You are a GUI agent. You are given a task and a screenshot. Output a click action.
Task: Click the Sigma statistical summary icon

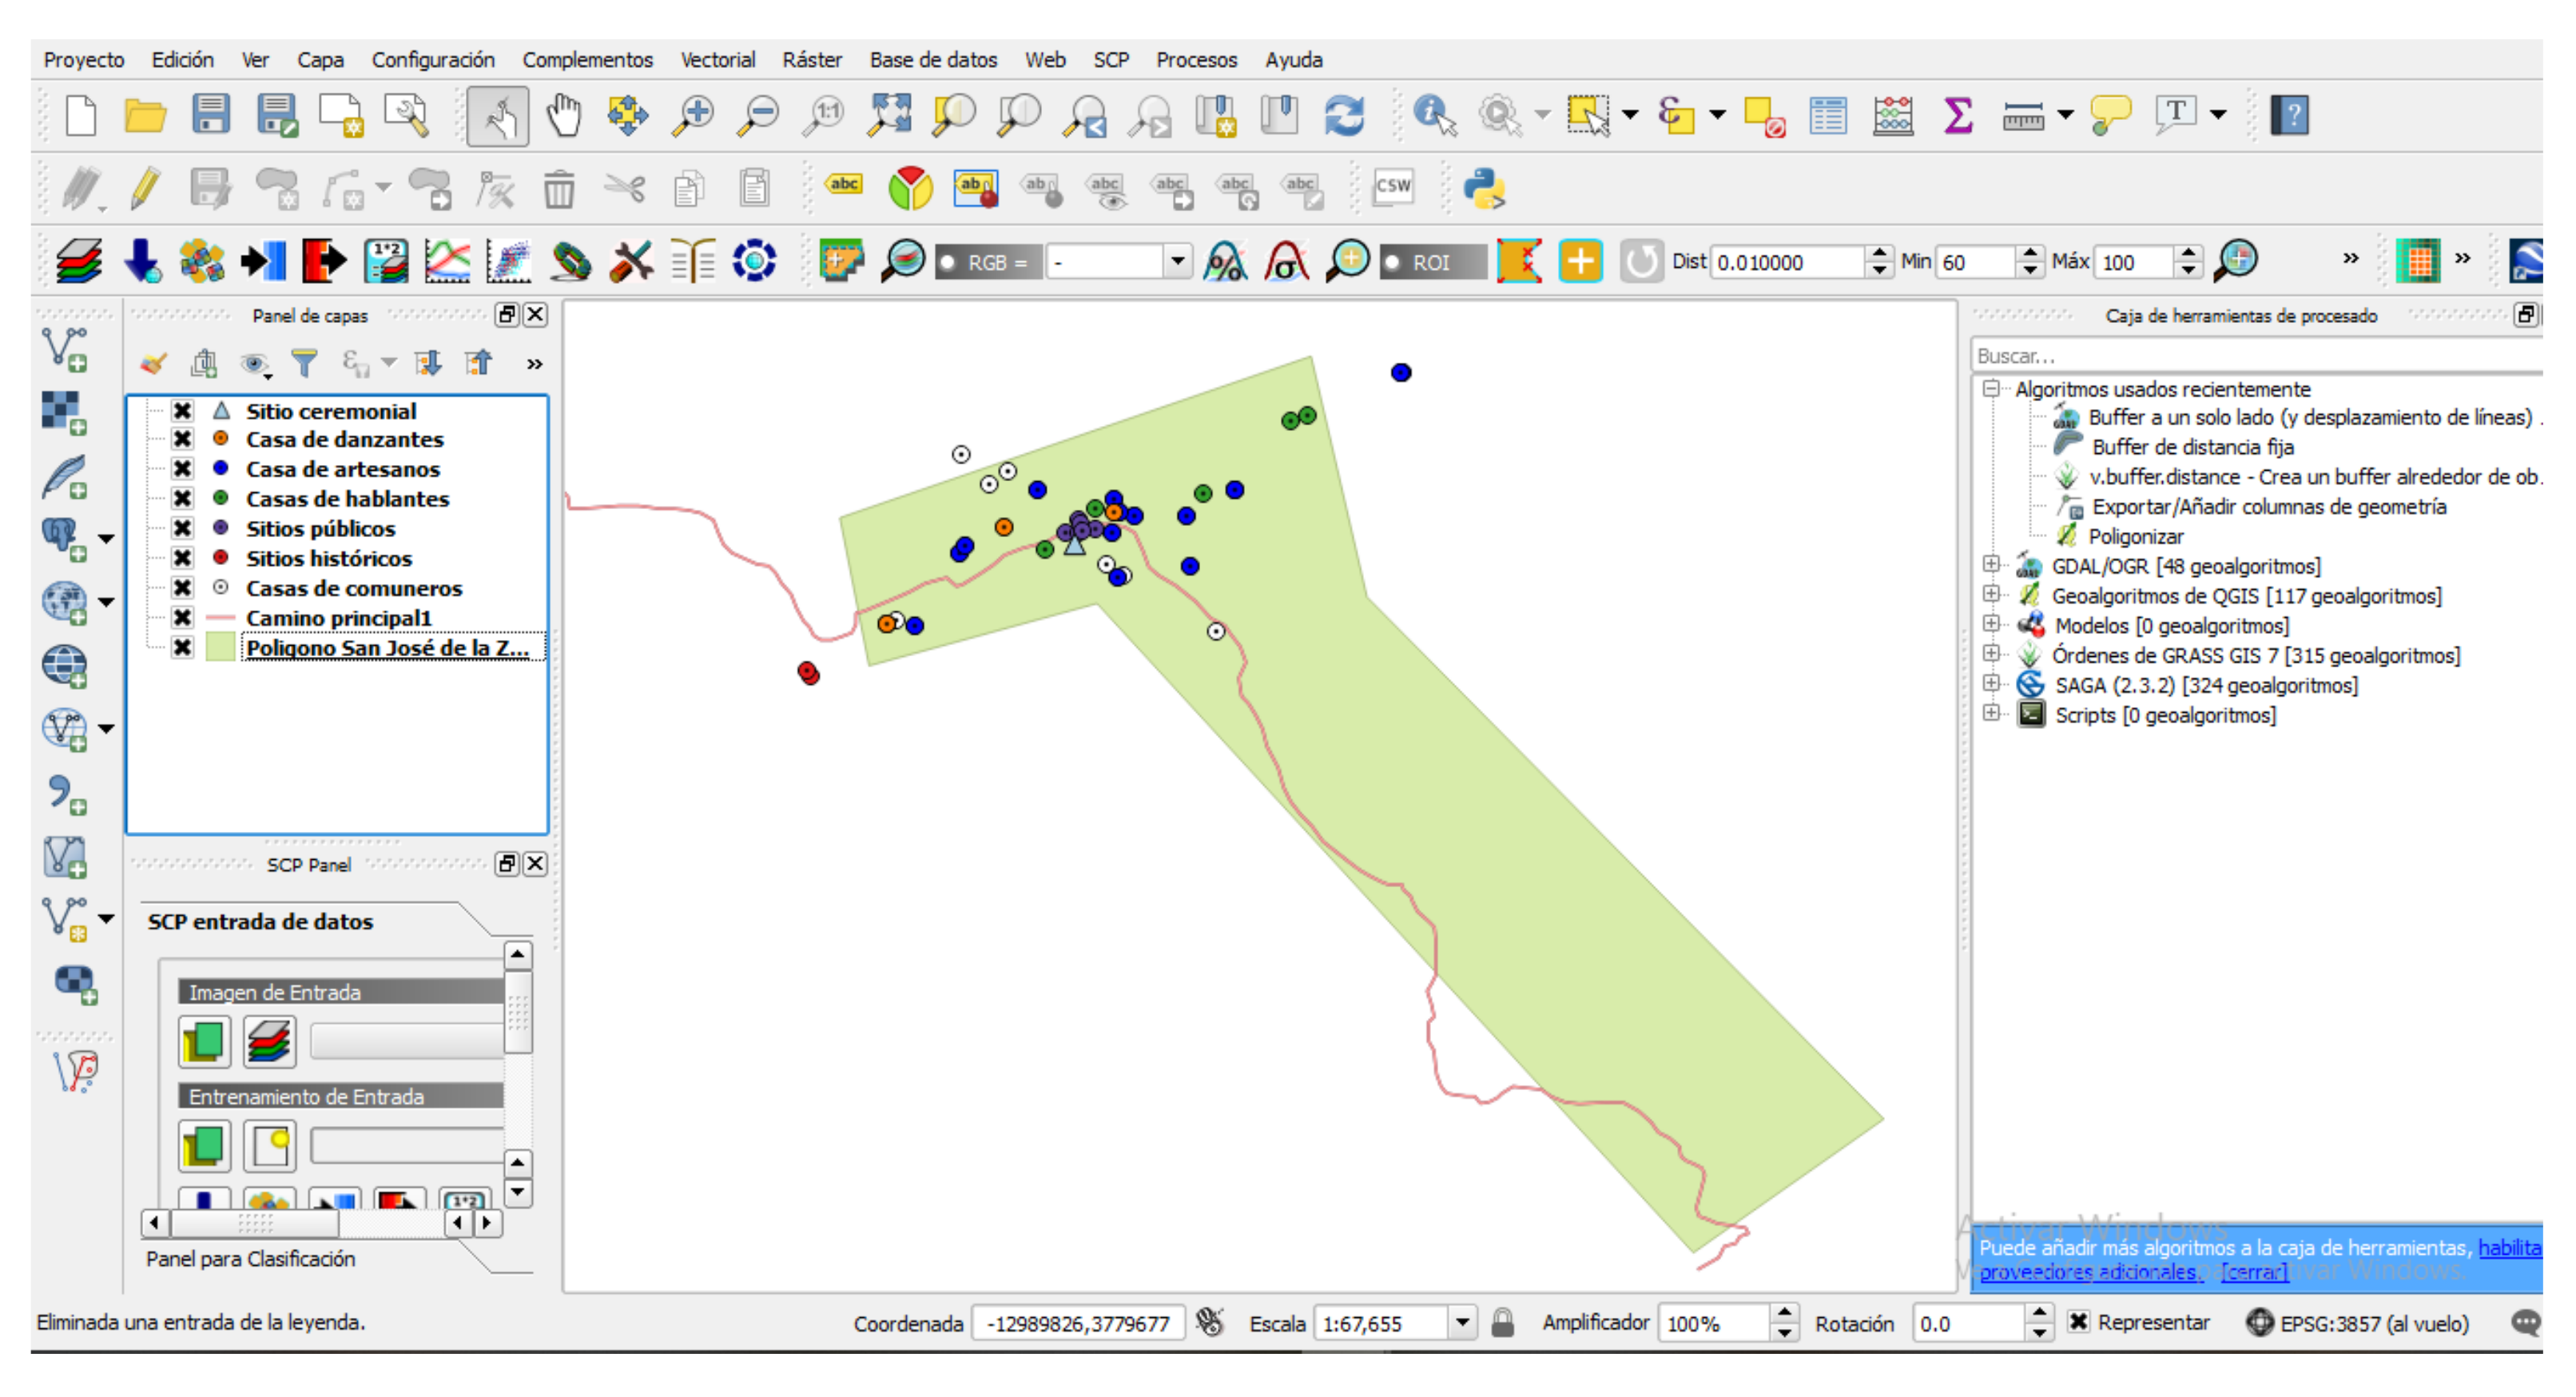(x=1957, y=116)
